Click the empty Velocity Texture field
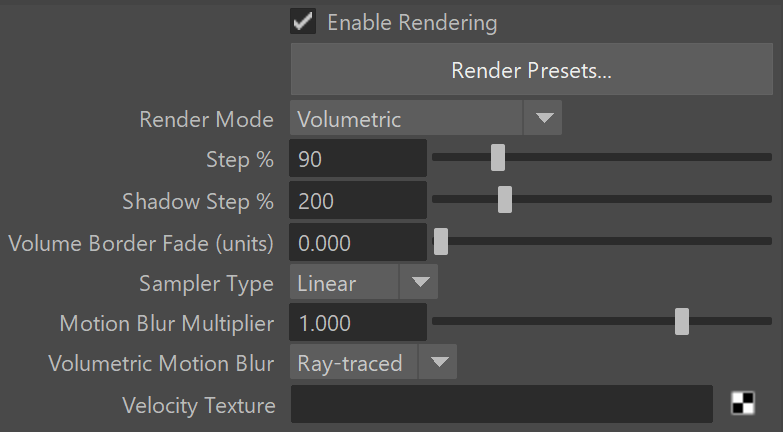The image size is (783, 432). pyautogui.click(x=502, y=404)
